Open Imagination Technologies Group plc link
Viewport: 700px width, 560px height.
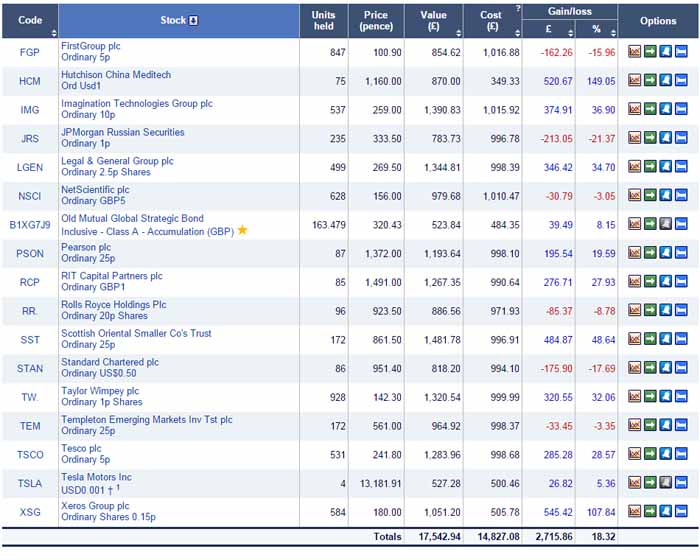tap(137, 104)
